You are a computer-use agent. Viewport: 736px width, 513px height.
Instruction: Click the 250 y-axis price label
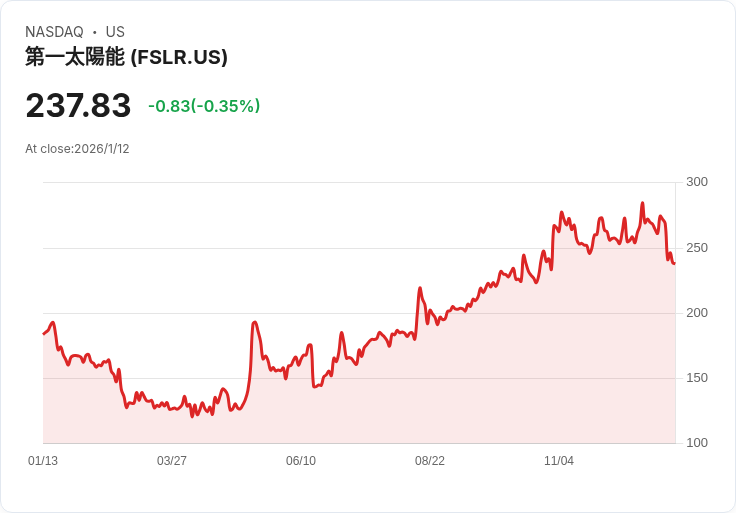pos(696,248)
